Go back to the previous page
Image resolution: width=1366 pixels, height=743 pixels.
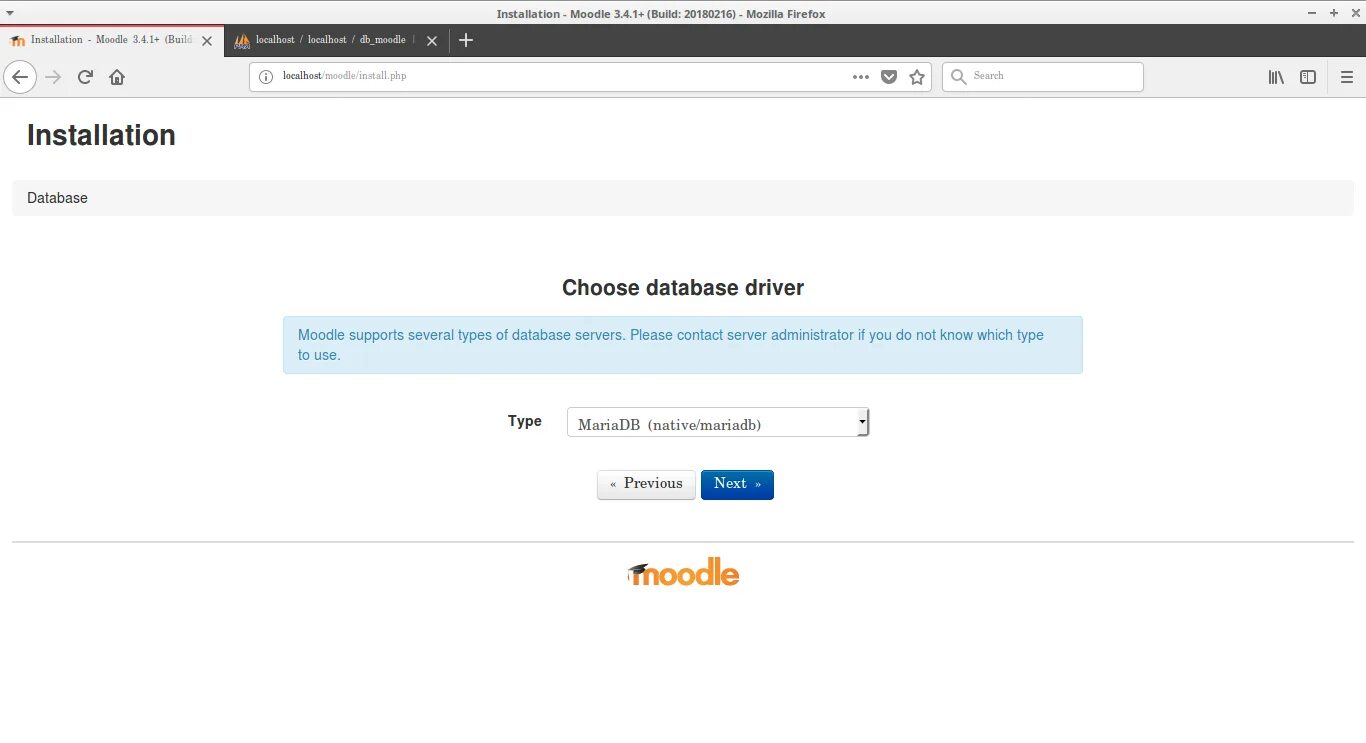coord(20,77)
